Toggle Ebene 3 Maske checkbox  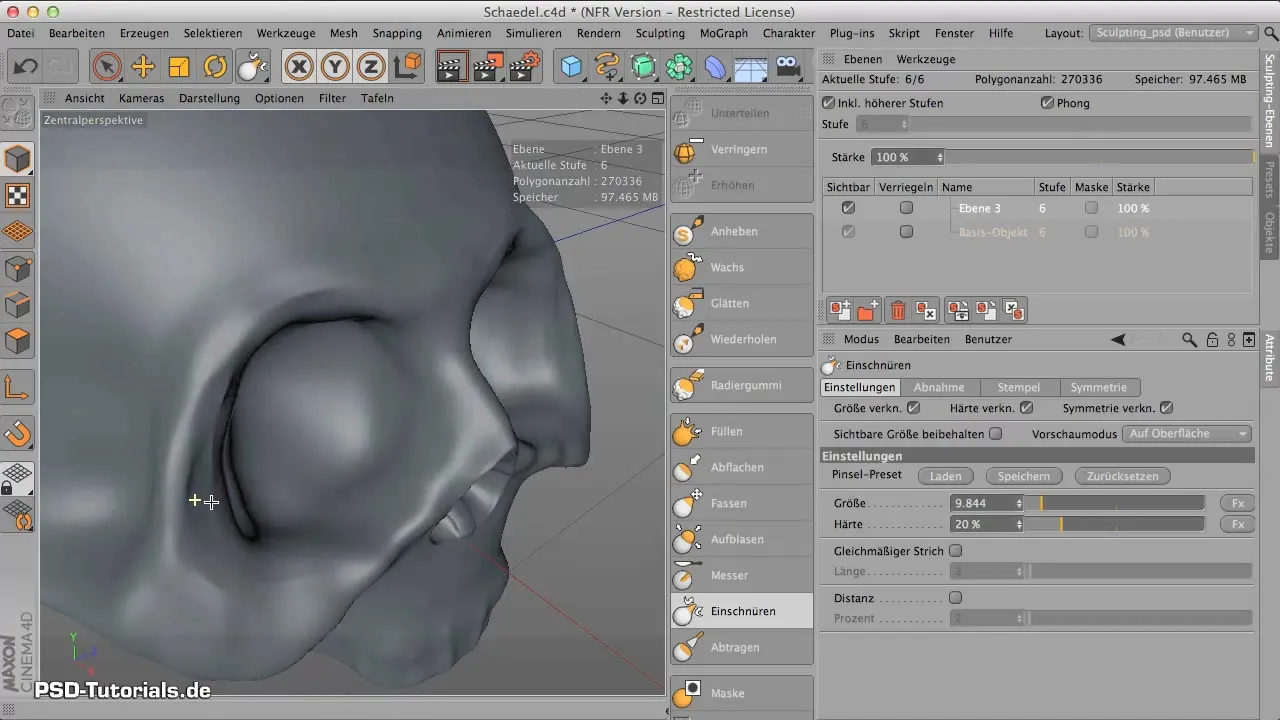tap(1091, 208)
